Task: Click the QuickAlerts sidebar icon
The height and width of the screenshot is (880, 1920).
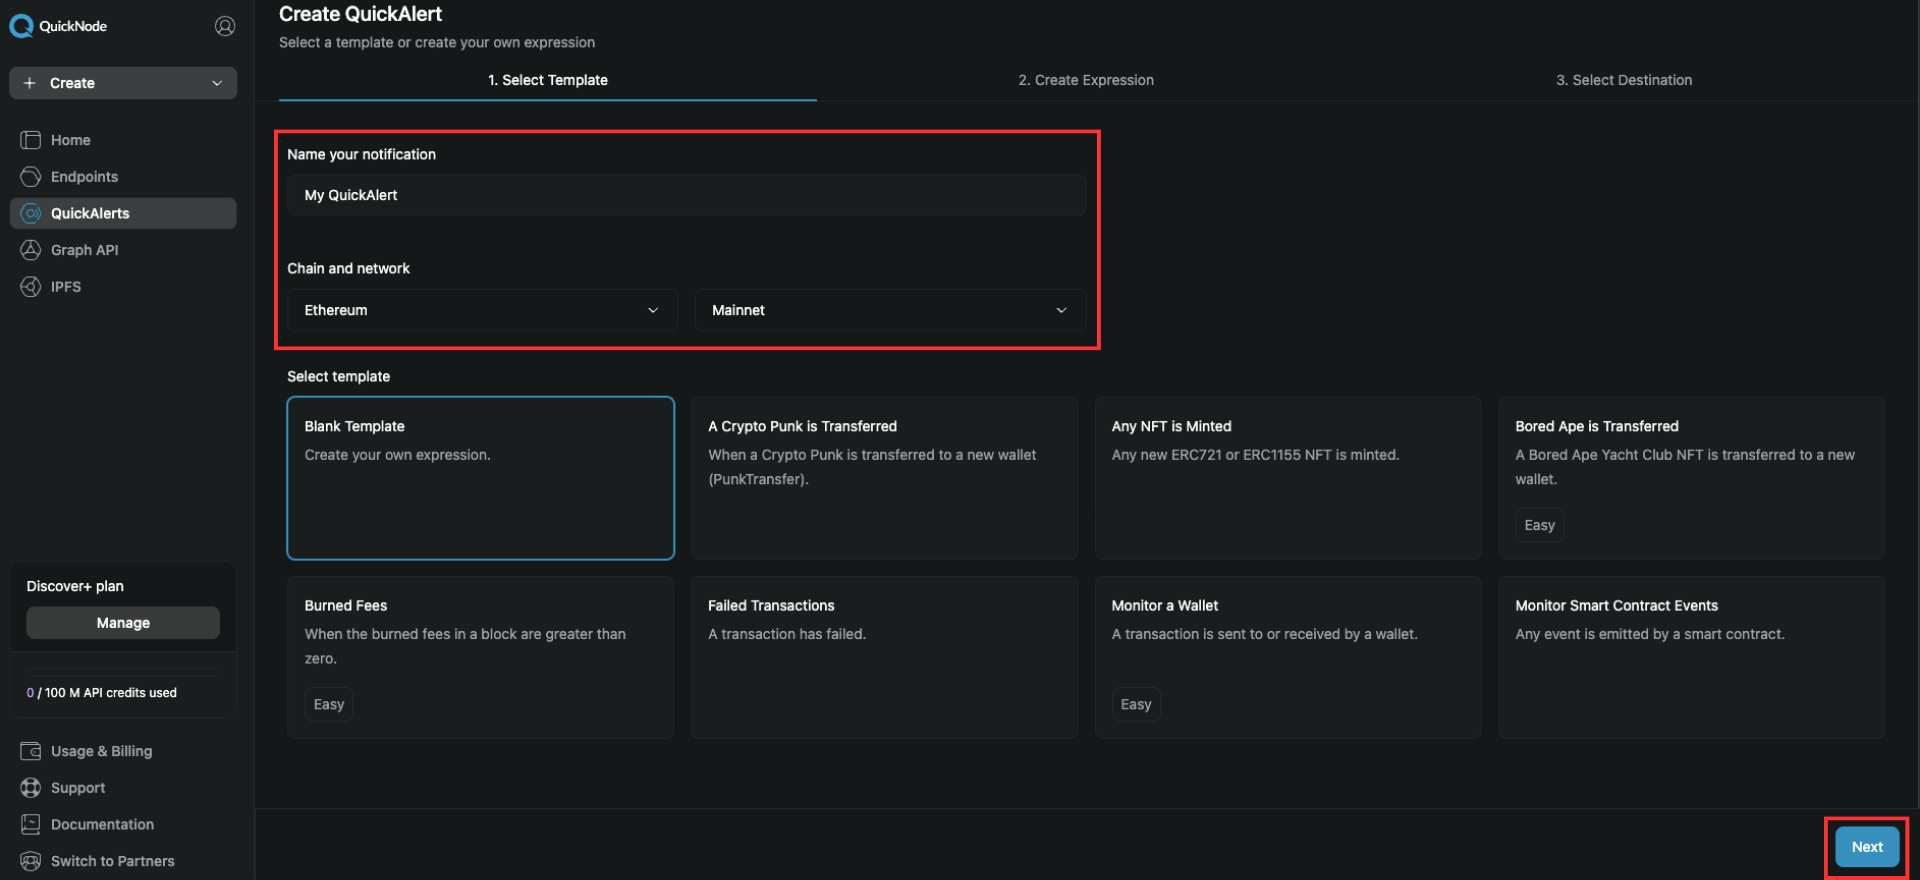Action: click(x=31, y=213)
